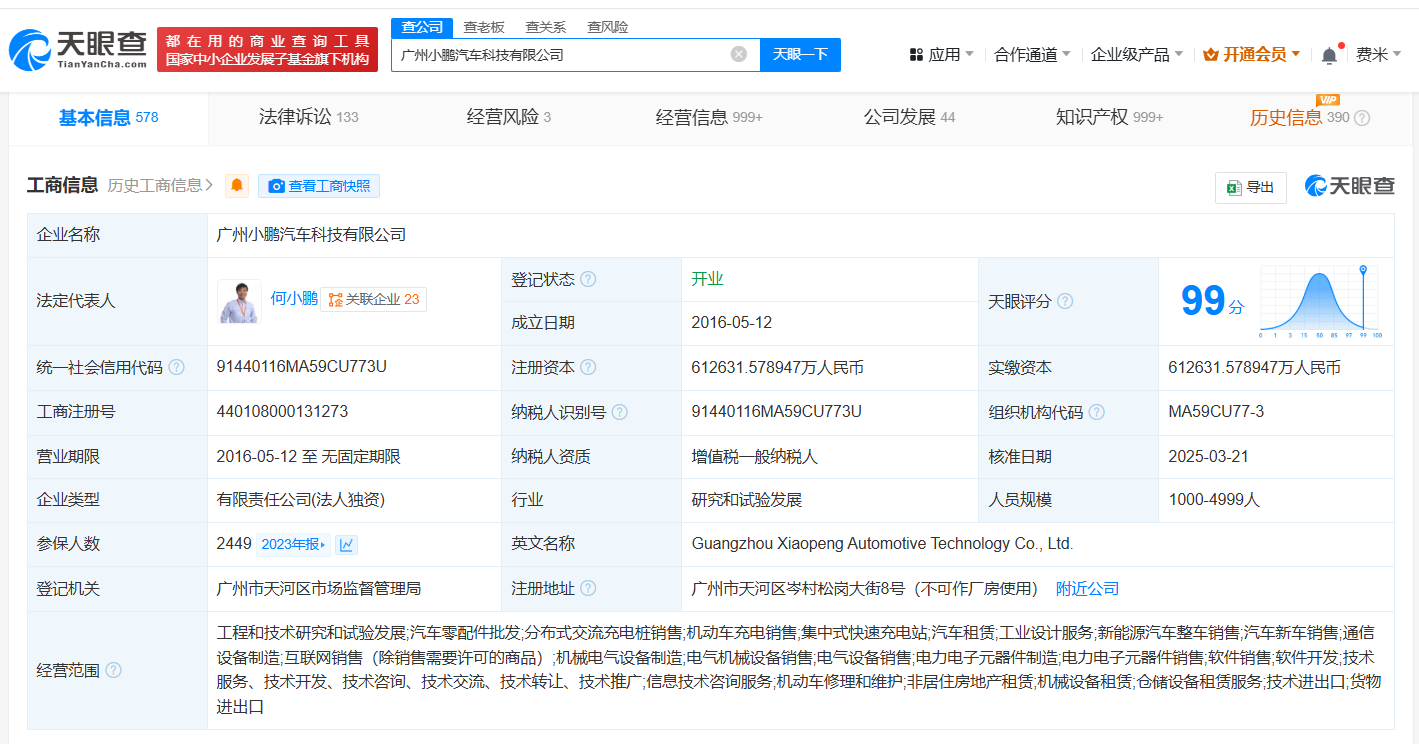Expand the 企业级产品 dropdown menu

point(1137,54)
